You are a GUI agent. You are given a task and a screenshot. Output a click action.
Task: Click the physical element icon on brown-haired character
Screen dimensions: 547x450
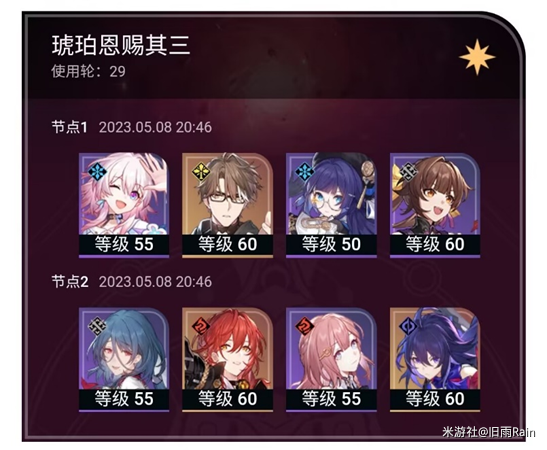point(409,172)
